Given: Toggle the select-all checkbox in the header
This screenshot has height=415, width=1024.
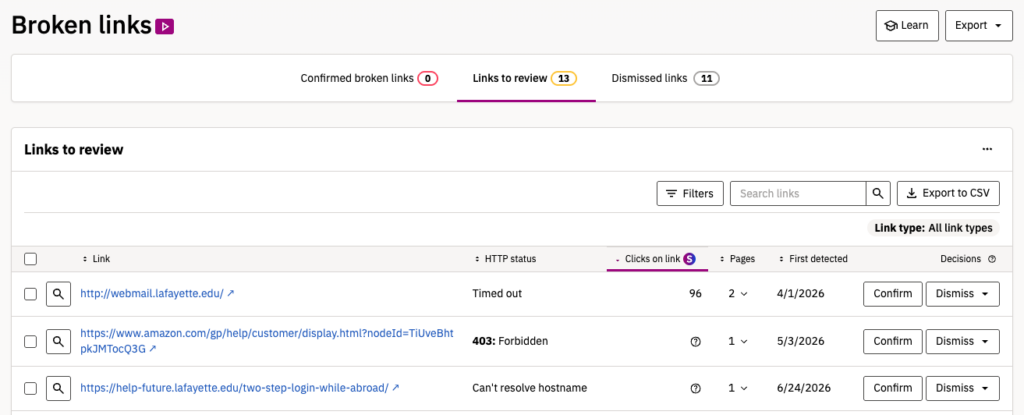Looking at the screenshot, I should [x=30, y=259].
